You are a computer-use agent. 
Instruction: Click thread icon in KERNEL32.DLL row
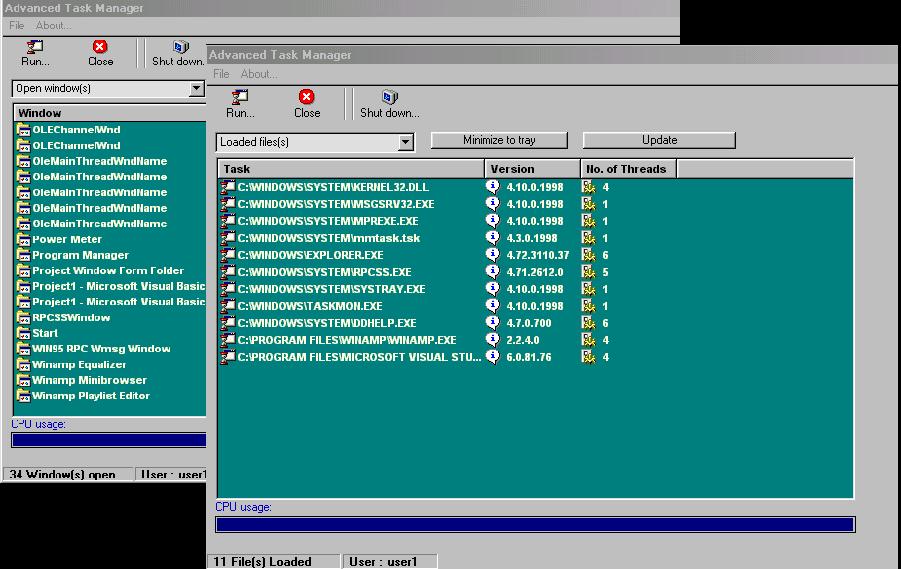coord(588,187)
